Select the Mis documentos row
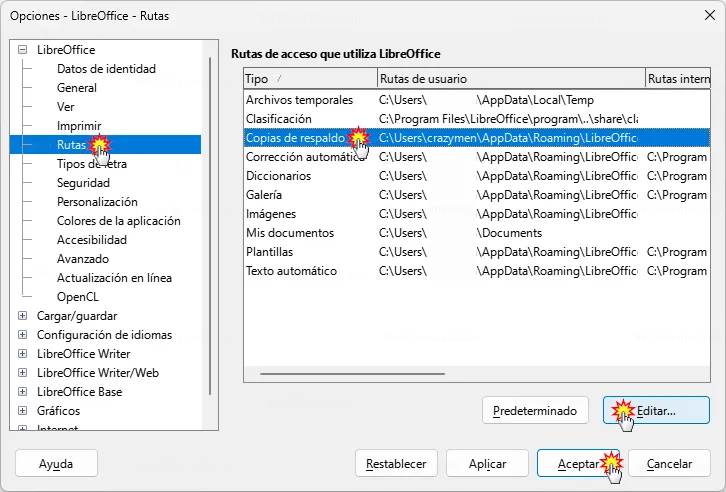726x492 pixels. [477, 233]
